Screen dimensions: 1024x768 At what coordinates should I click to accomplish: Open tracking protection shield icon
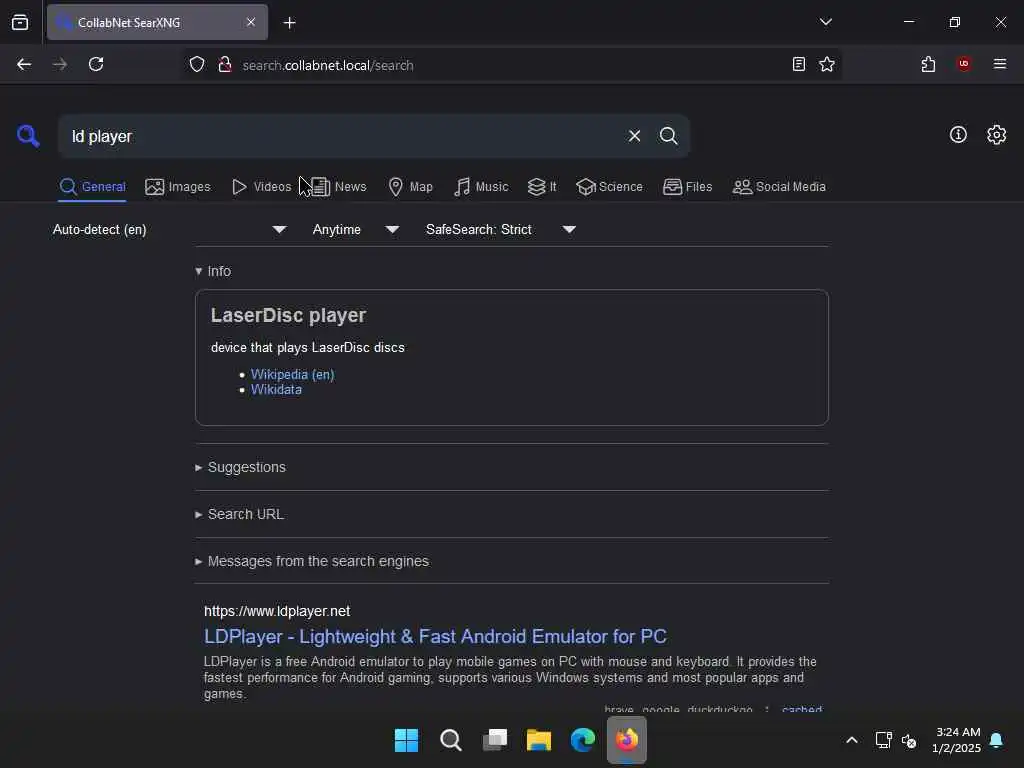197,64
